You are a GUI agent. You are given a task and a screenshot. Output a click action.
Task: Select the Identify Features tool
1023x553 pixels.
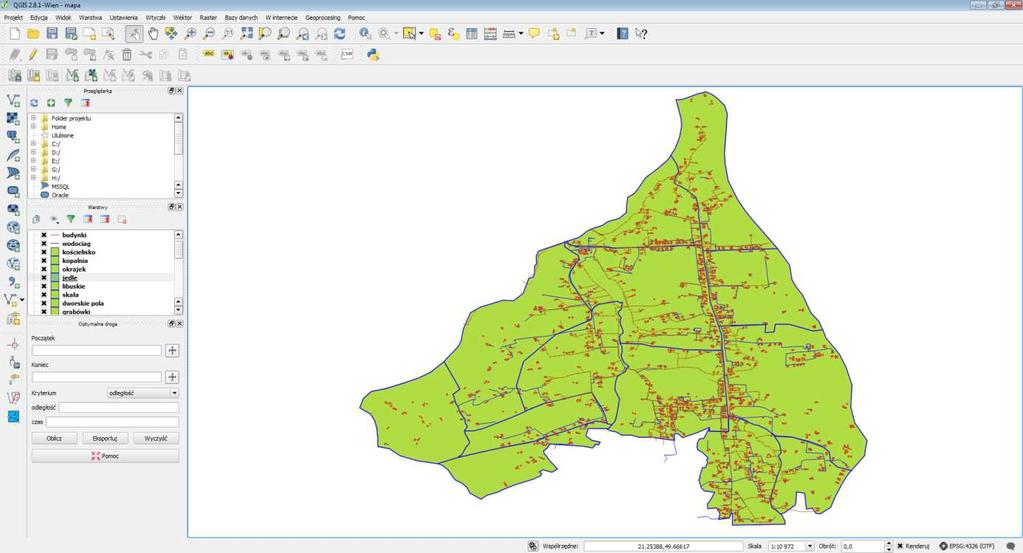click(365, 33)
